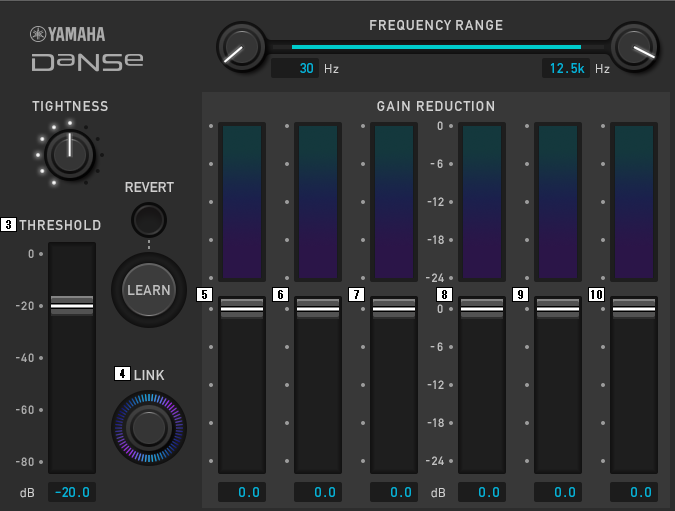Click the Revert button

[x=149, y=220]
